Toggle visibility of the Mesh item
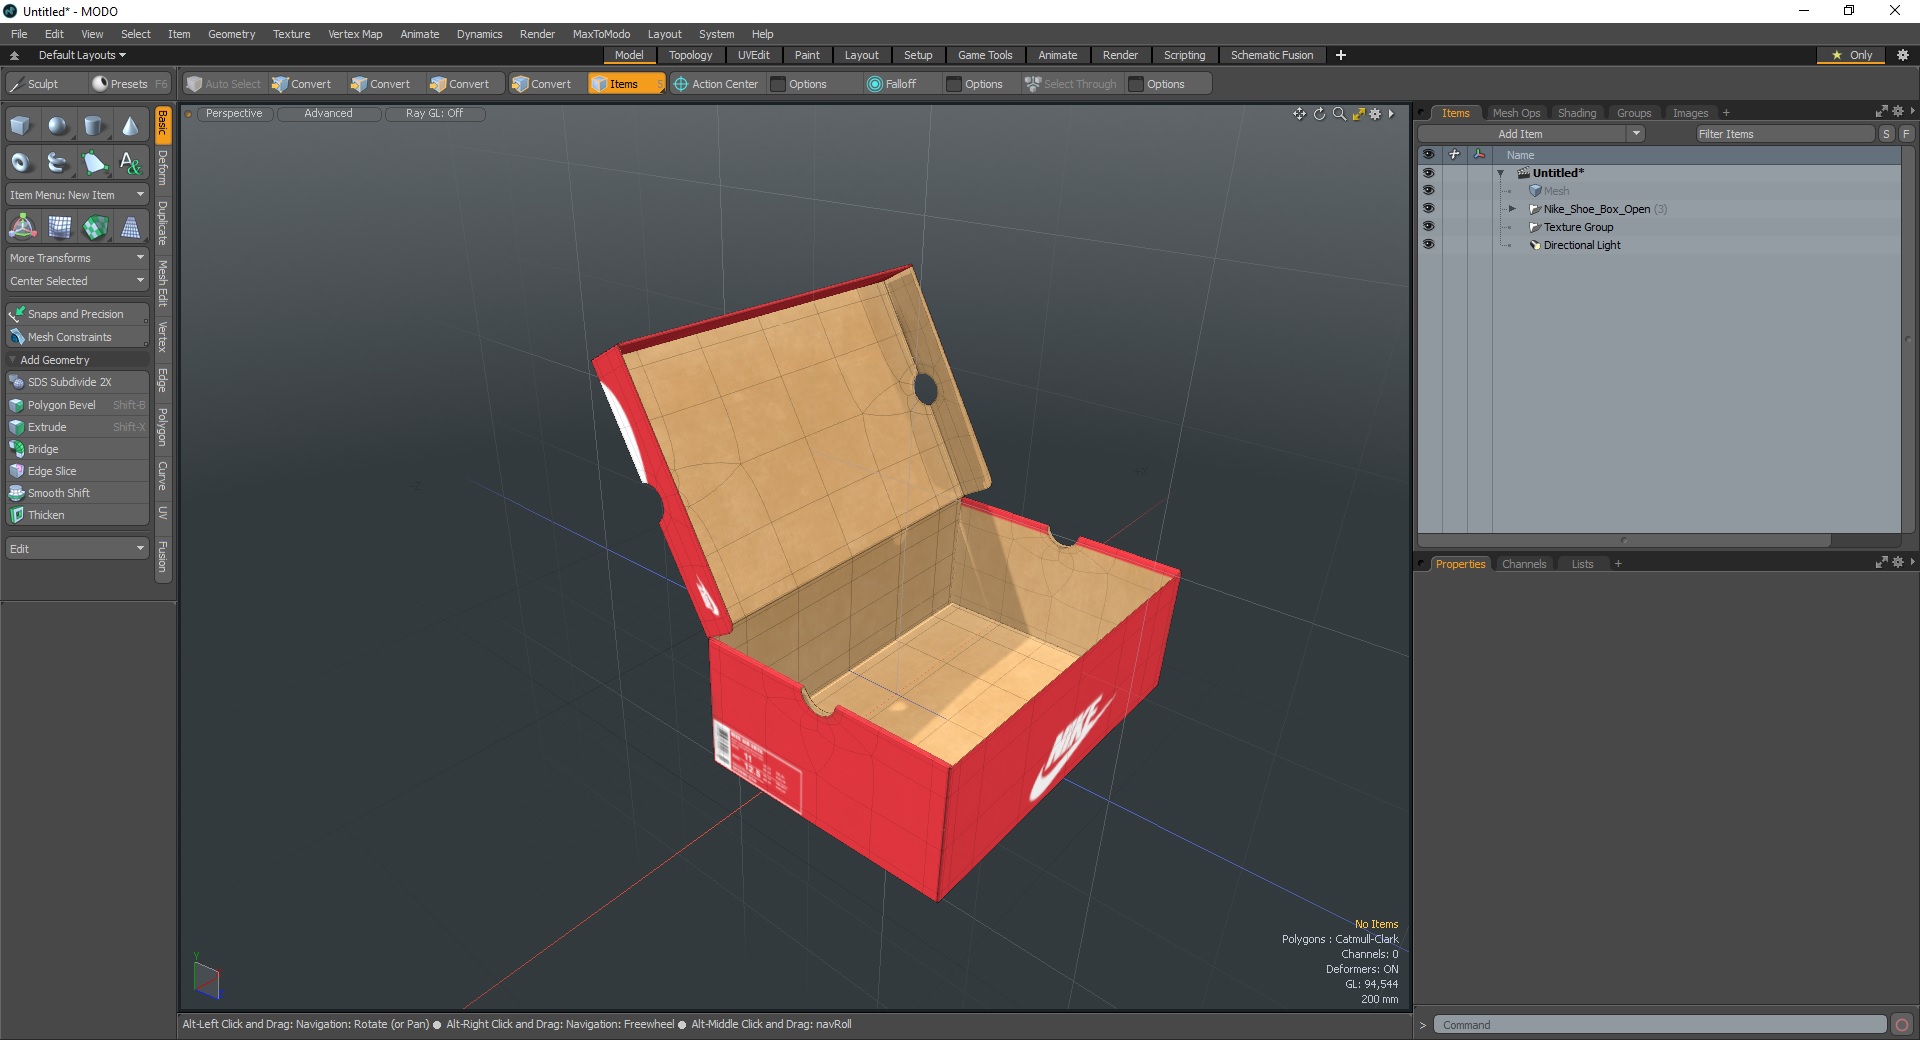Screen dimensions: 1920x1040 tap(1428, 191)
